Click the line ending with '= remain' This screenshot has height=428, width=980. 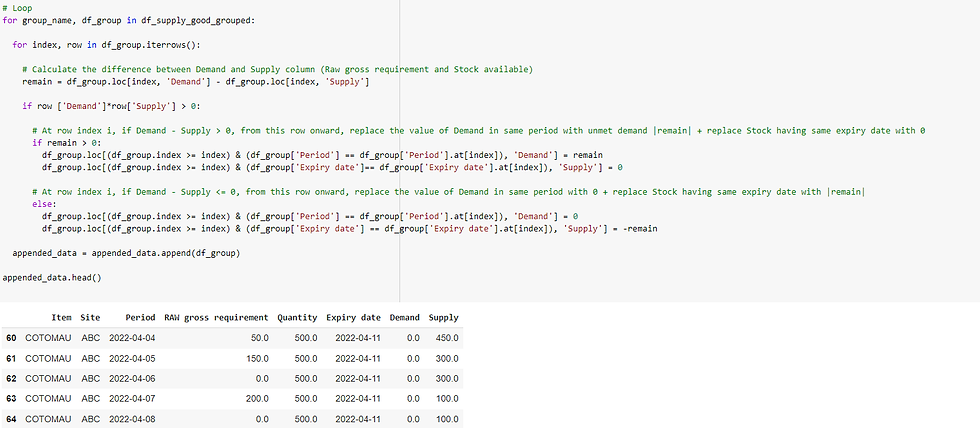(322, 155)
